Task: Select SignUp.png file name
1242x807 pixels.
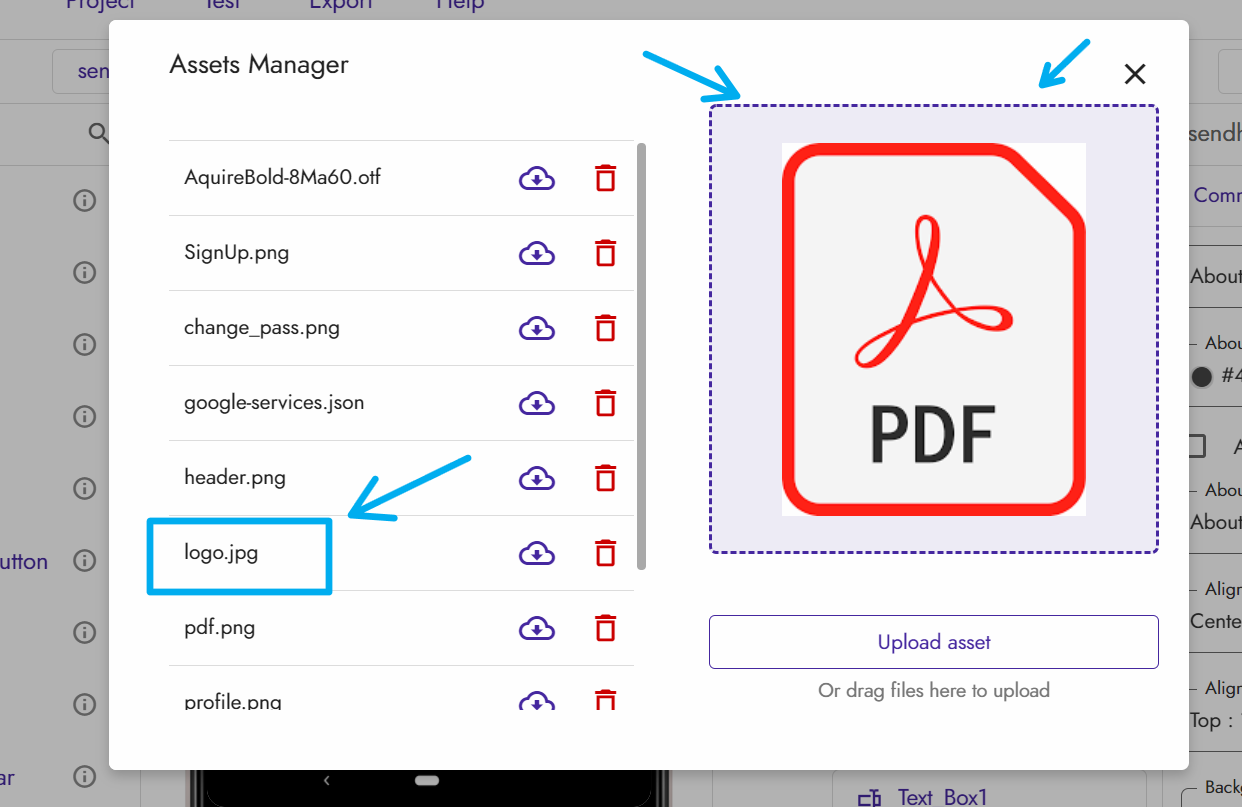Action: coord(236,253)
